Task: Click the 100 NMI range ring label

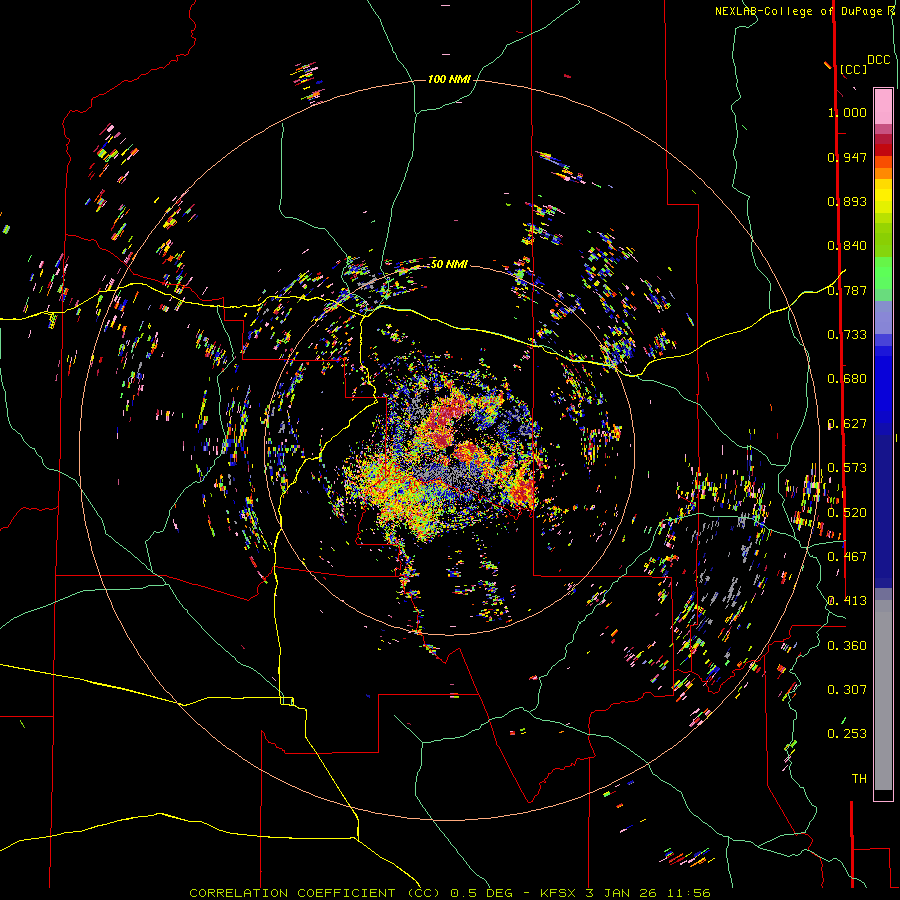Action: (449, 79)
